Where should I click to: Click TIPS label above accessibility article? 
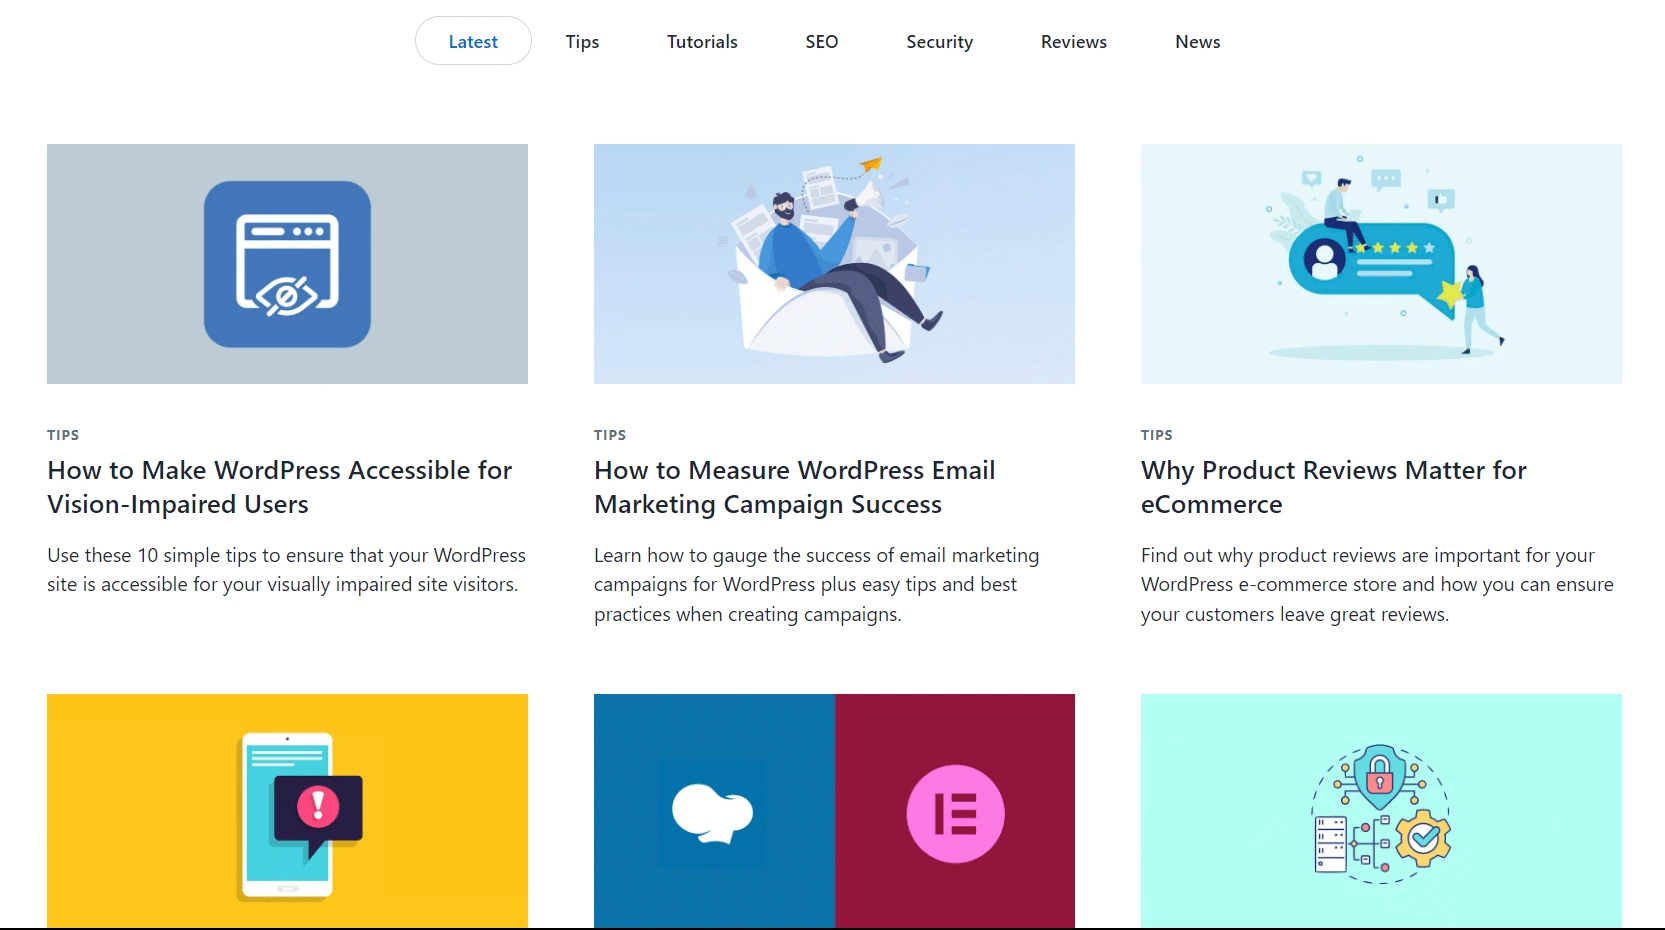click(x=63, y=435)
